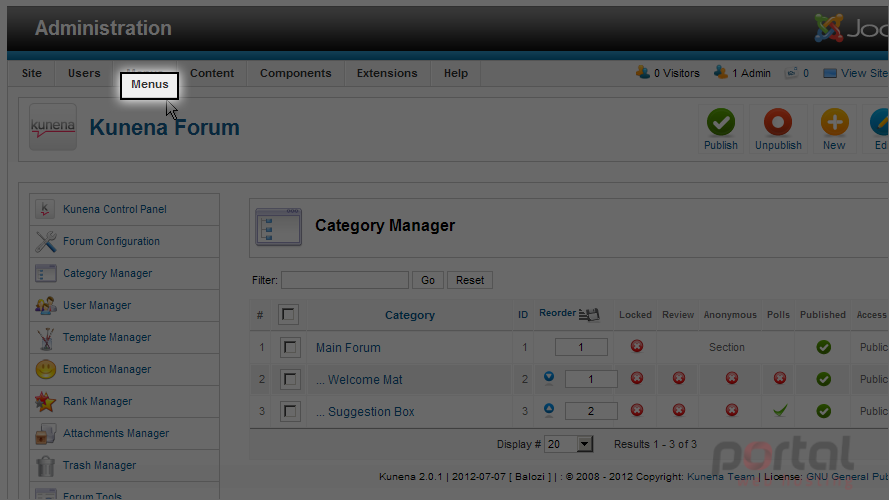889x500 pixels.
Task: Click the Rank Manager star icon
Action: 45,401
